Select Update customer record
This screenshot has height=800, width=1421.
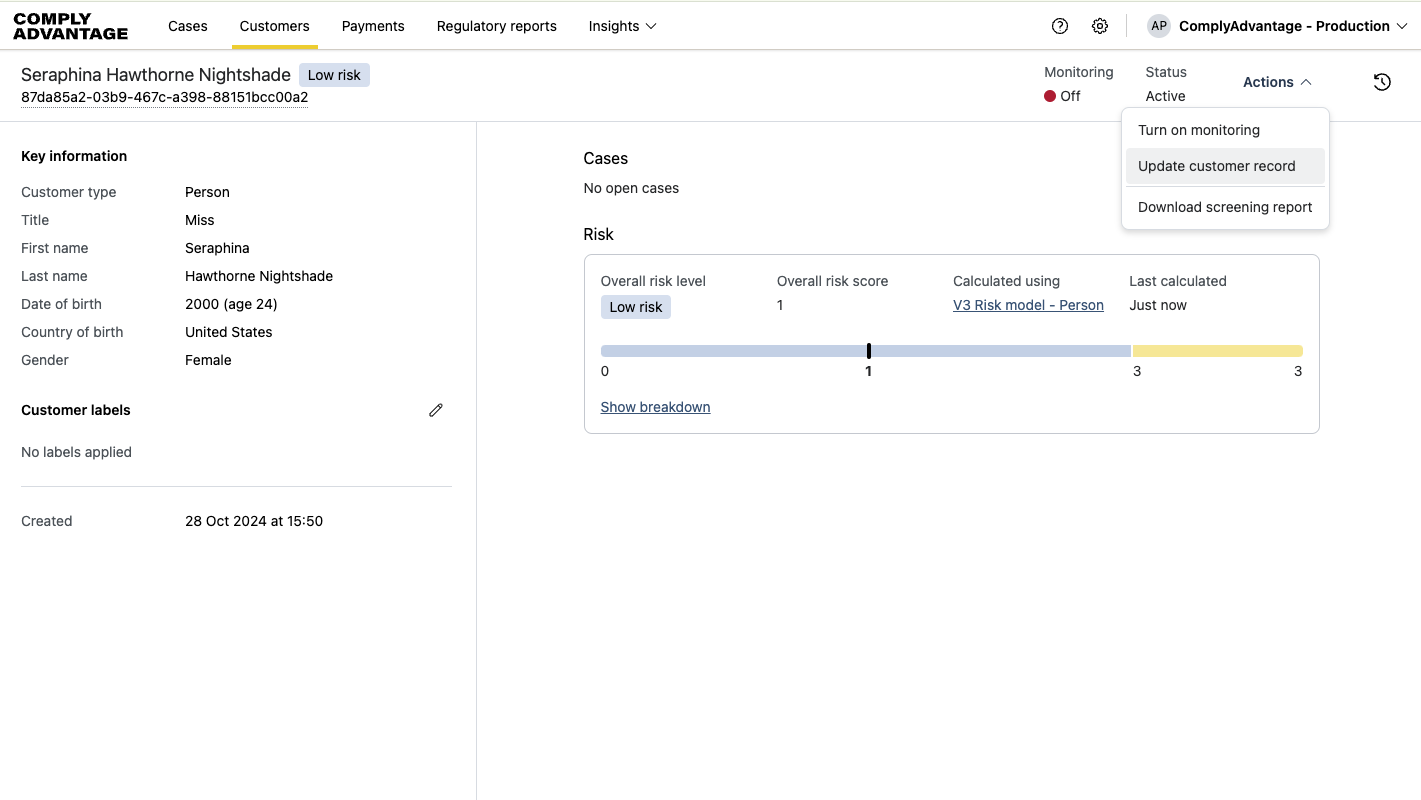(1216, 166)
